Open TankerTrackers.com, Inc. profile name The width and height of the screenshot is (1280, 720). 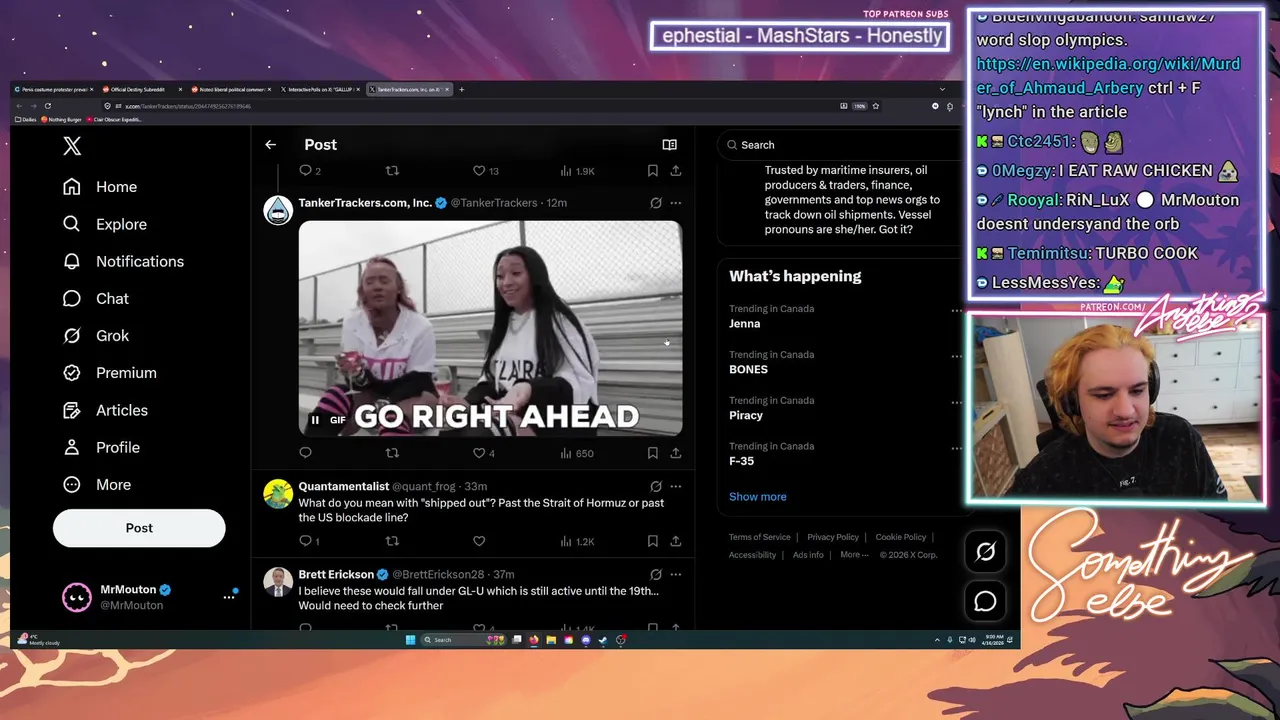point(365,203)
